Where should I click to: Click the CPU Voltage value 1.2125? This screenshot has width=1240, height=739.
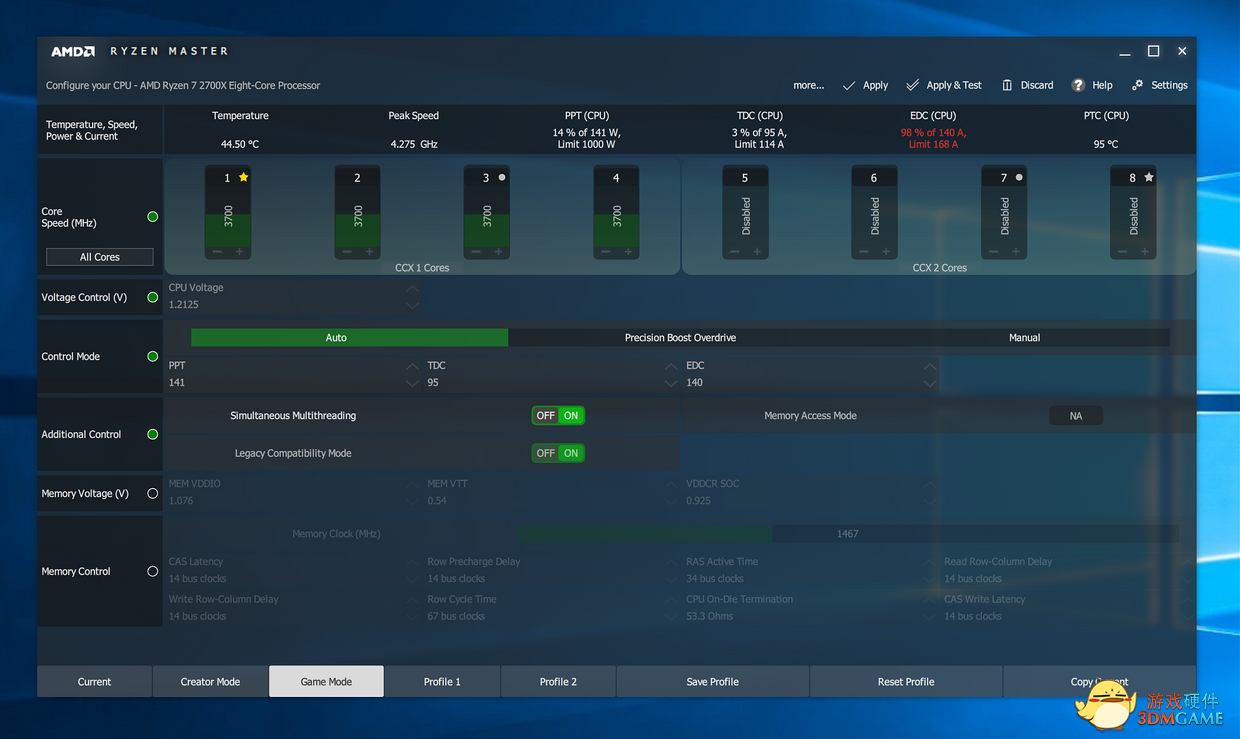[x=183, y=305]
